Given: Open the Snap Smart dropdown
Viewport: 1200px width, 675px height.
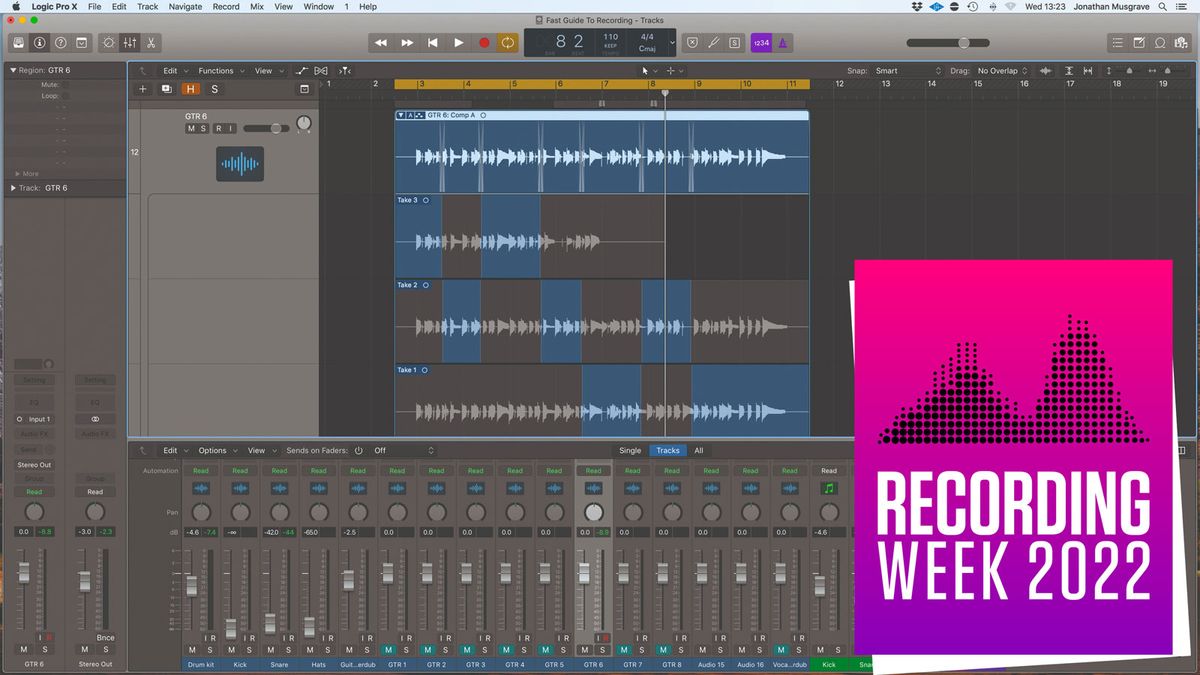Looking at the screenshot, I should (906, 70).
